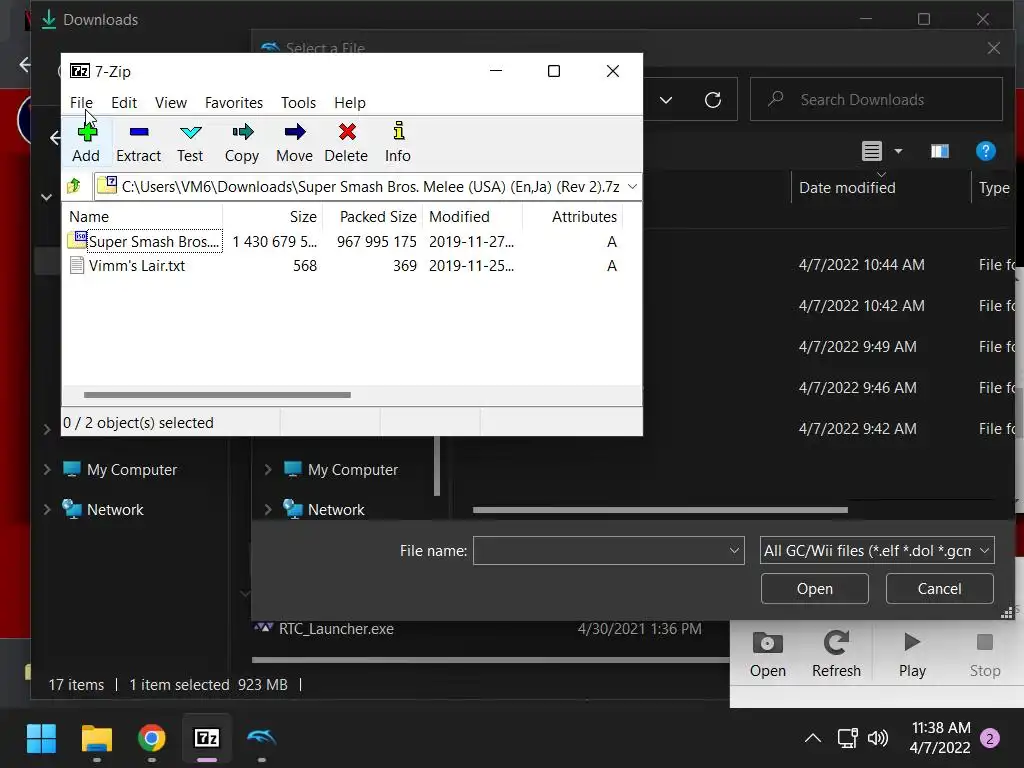Open the view options list icon in dialog
Screen dimensions: 1024x768
click(872, 152)
